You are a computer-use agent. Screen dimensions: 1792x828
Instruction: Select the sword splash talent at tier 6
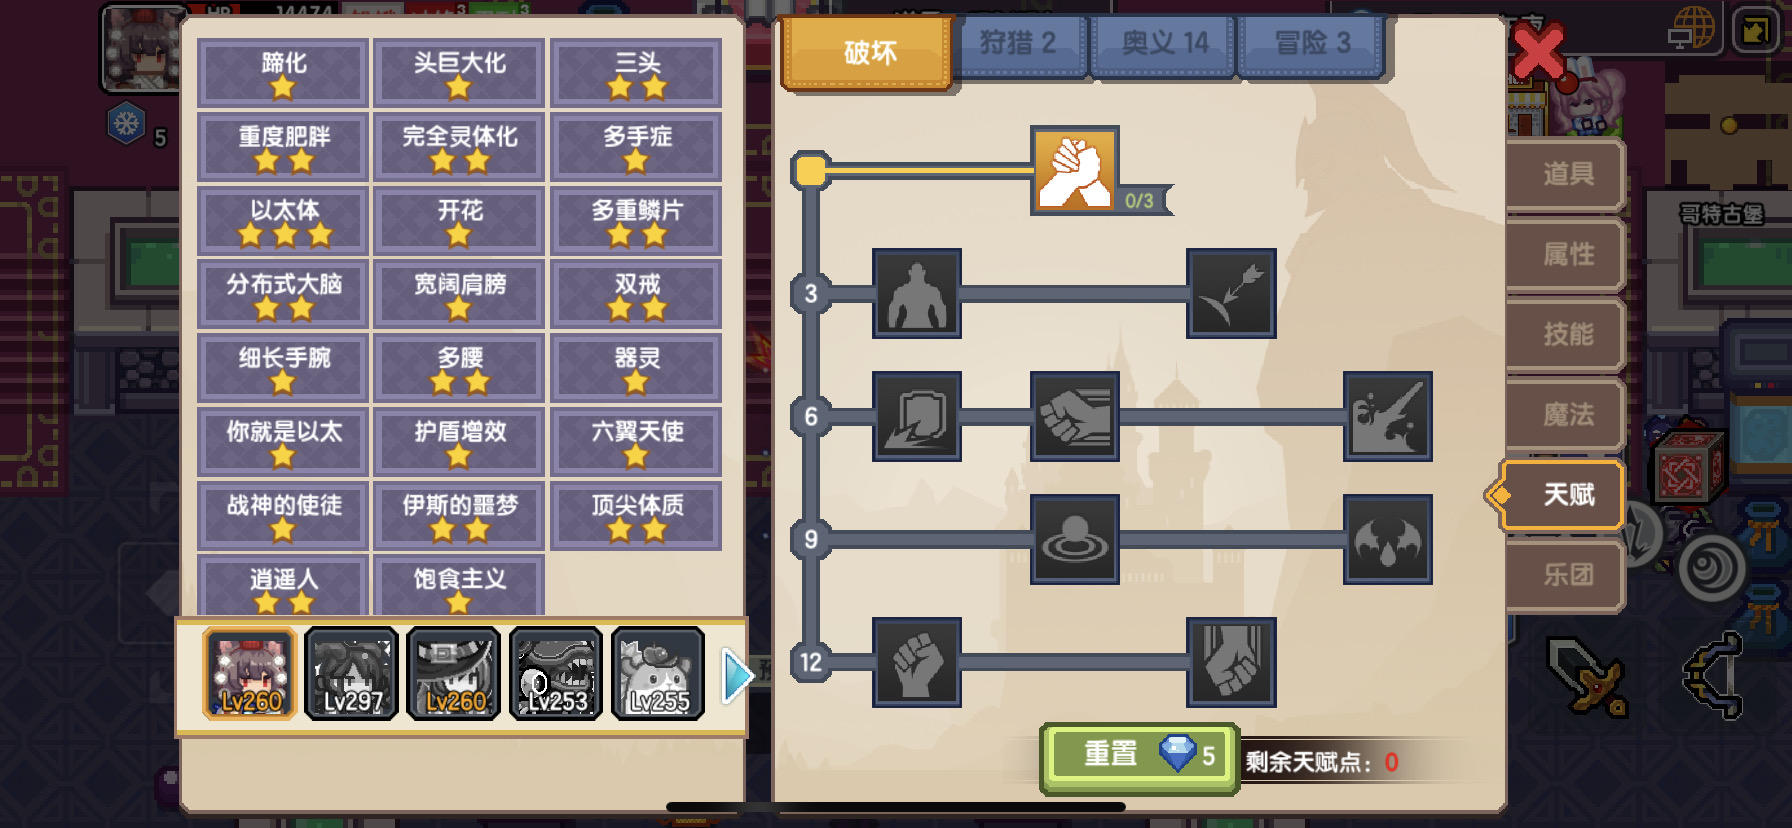click(x=1388, y=416)
